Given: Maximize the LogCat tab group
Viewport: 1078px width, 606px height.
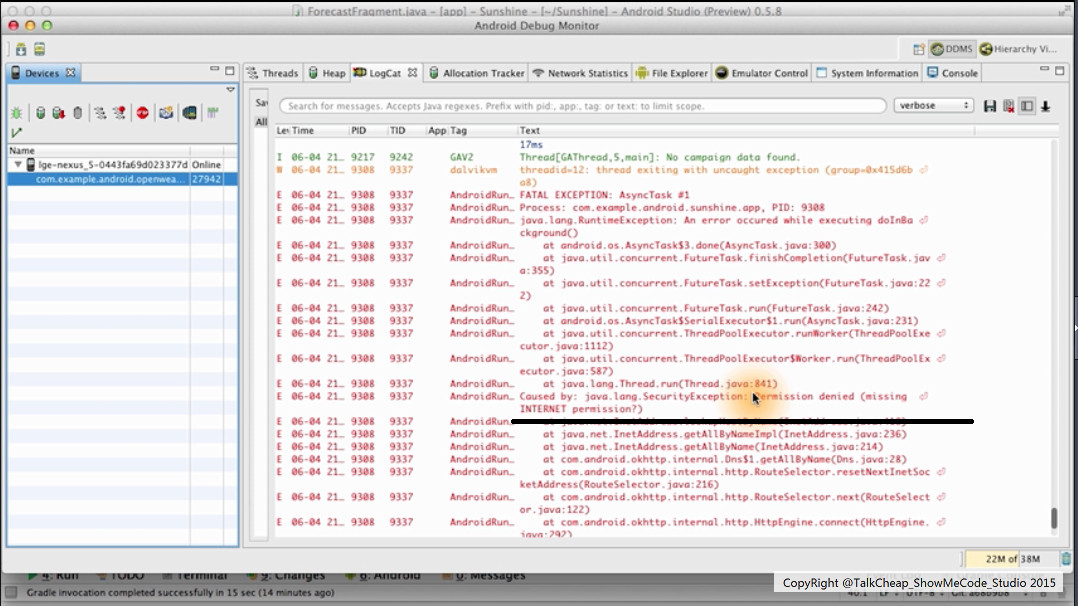Looking at the screenshot, I should pyautogui.click(x=1059, y=70).
